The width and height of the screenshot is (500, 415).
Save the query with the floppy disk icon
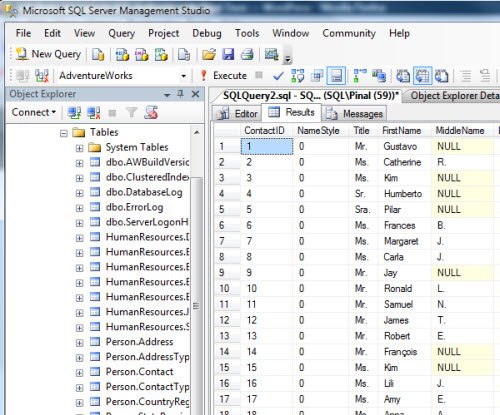[x=228, y=54]
